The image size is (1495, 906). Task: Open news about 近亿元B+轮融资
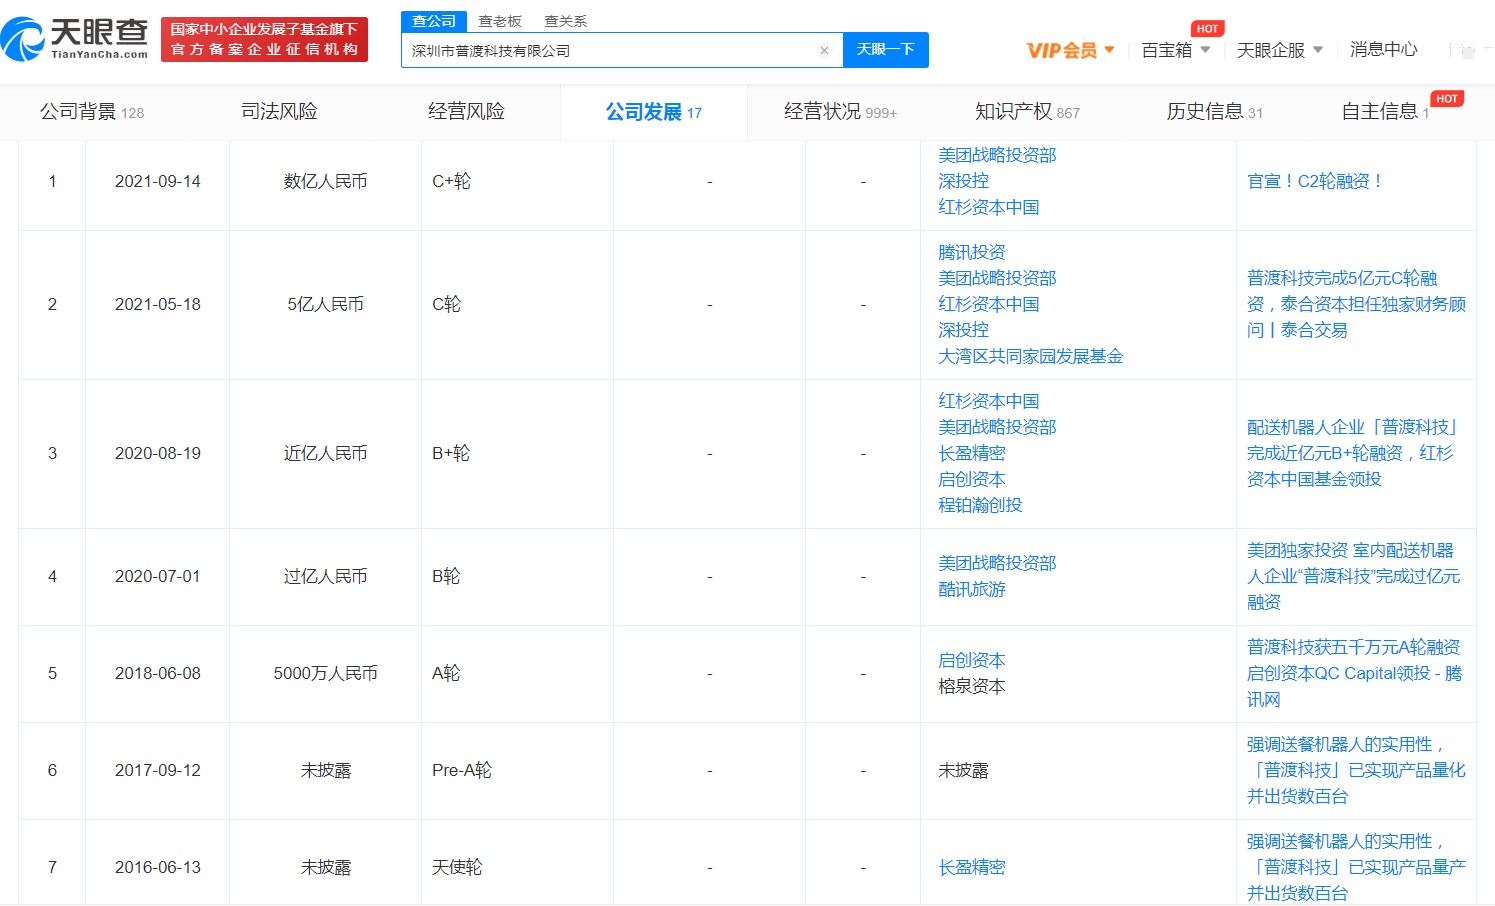click(1352, 453)
